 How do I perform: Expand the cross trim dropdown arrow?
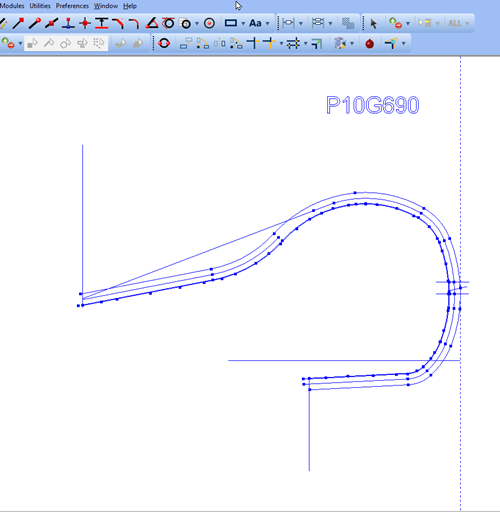point(281,43)
